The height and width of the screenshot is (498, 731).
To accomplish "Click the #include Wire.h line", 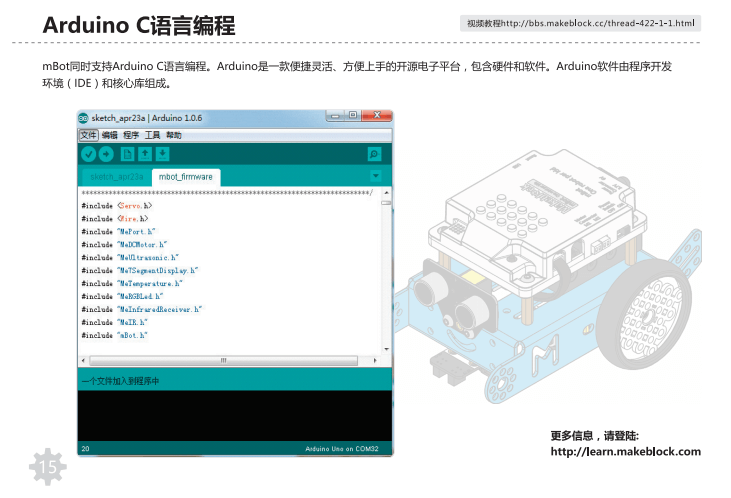I will pos(115,219).
